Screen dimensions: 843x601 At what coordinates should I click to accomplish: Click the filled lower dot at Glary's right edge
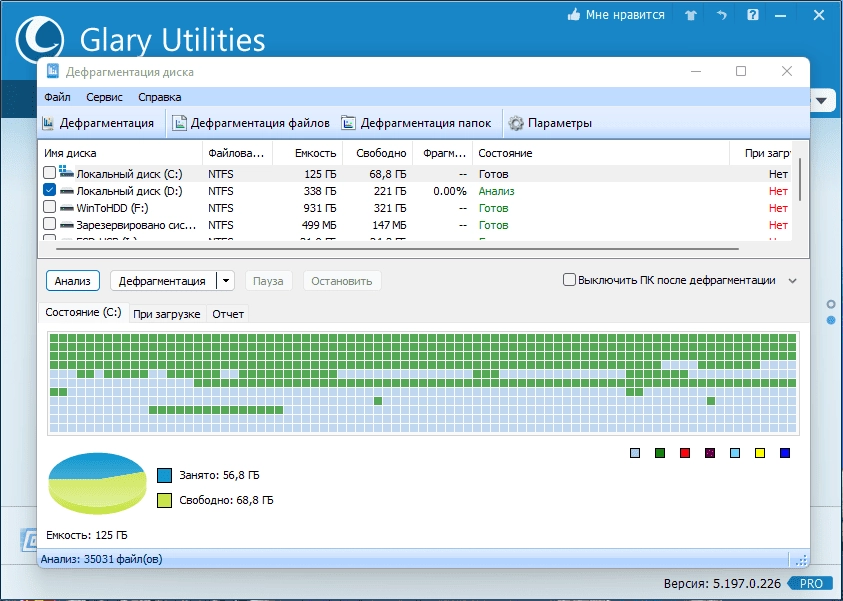(831, 320)
